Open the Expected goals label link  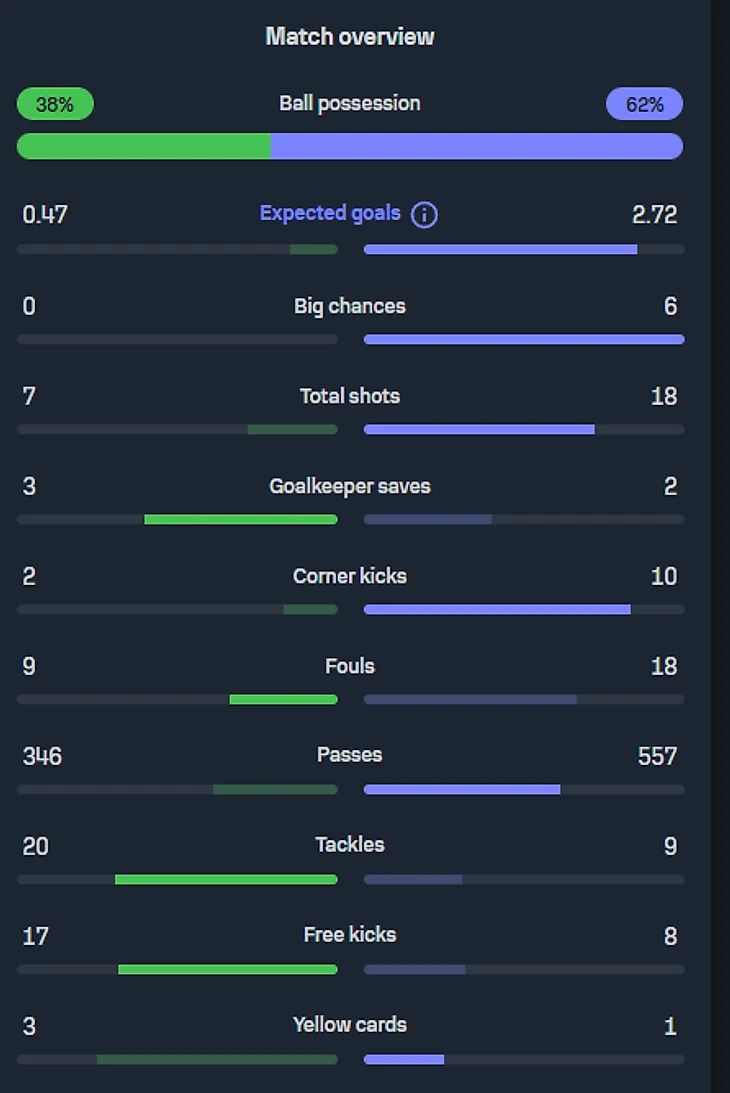330,213
